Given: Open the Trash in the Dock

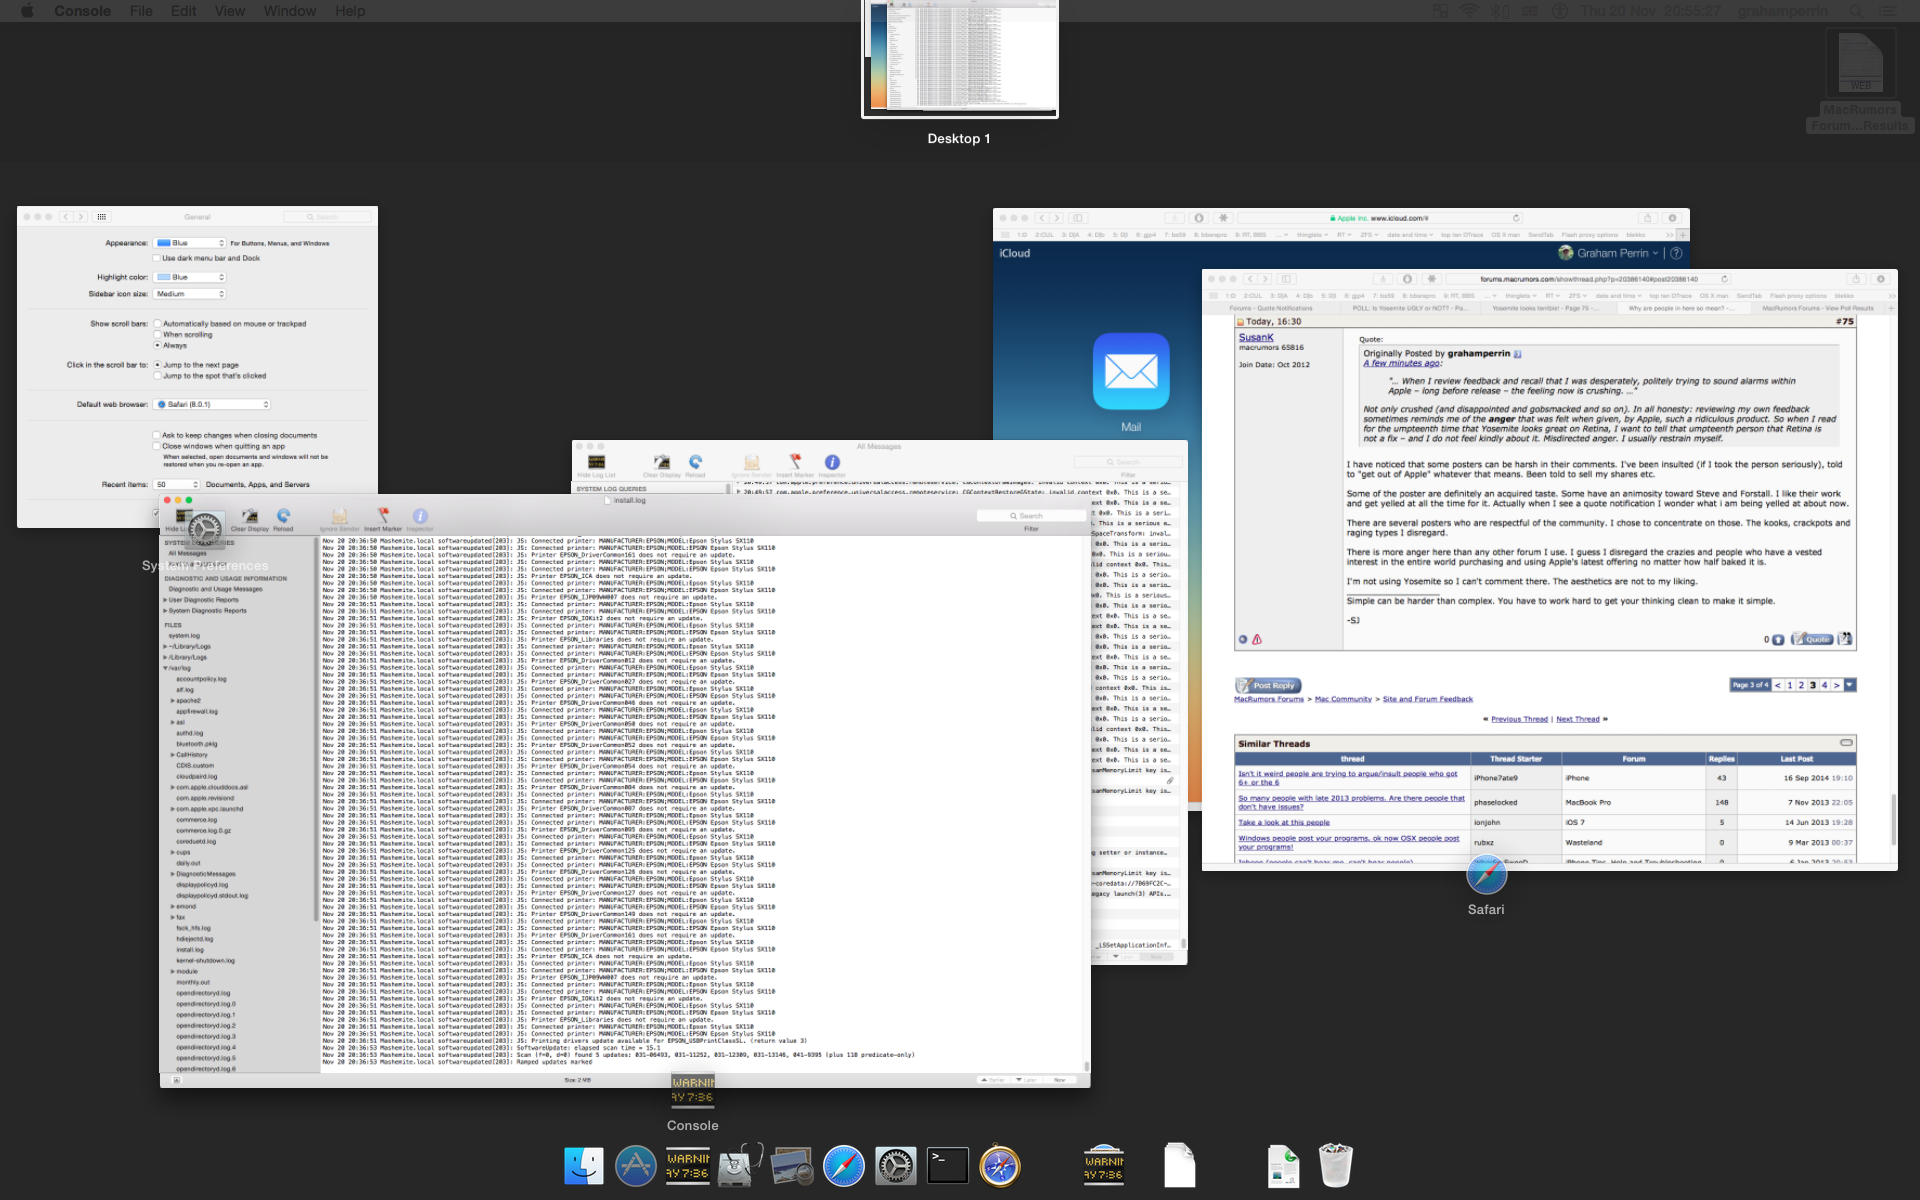Looking at the screenshot, I should (1335, 1166).
